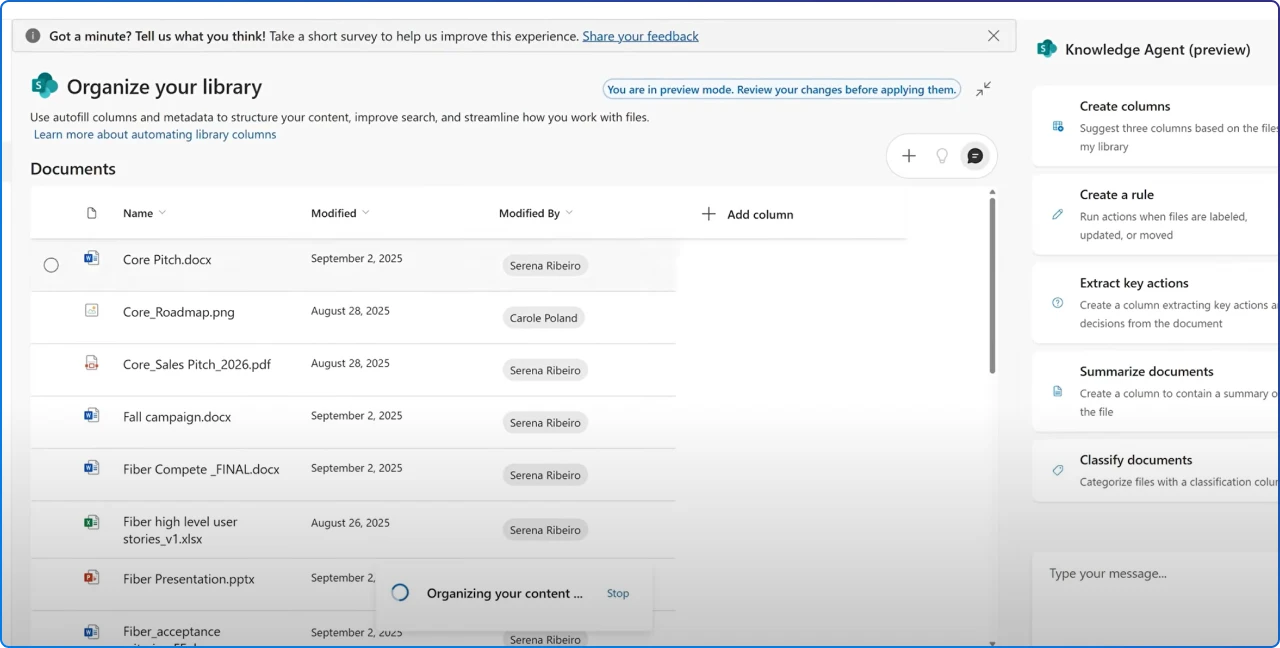
Task: Click August 28, 2025 date for Core_Roadmap.png
Action: (350, 311)
